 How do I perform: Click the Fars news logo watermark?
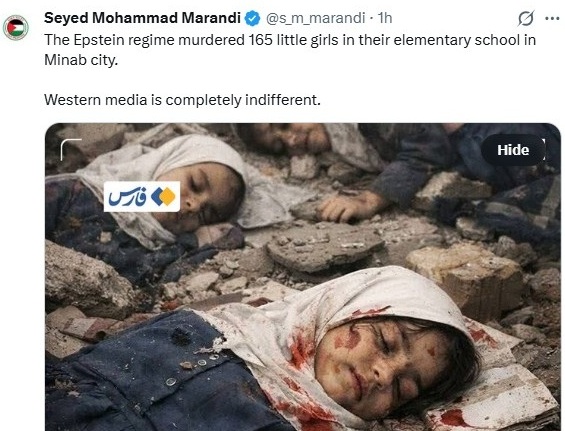click(x=142, y=196)
